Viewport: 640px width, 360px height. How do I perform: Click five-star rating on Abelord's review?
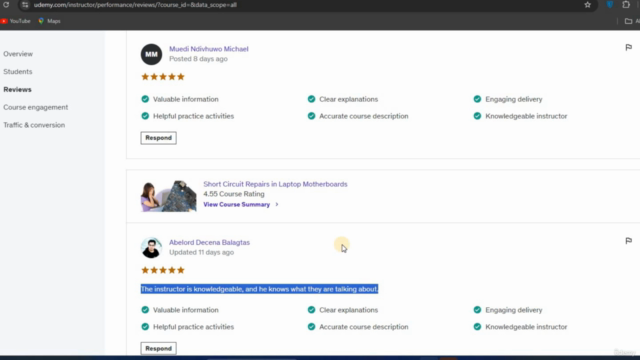163,270
